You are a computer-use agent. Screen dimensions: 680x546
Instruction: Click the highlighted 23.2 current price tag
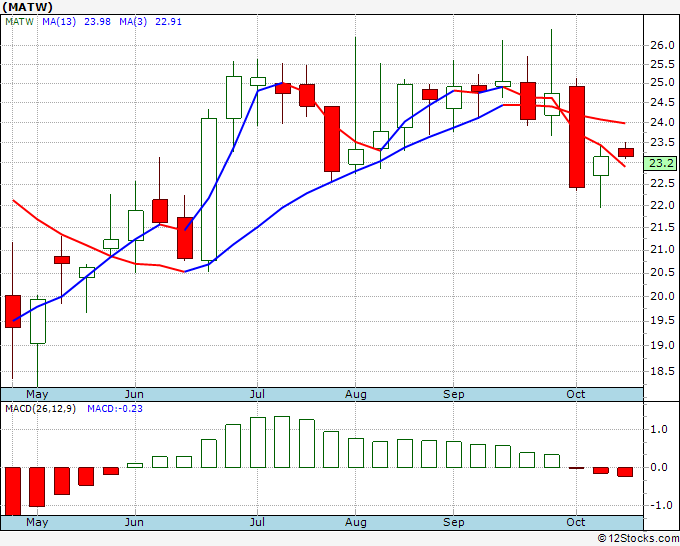(x=660, y=163)
